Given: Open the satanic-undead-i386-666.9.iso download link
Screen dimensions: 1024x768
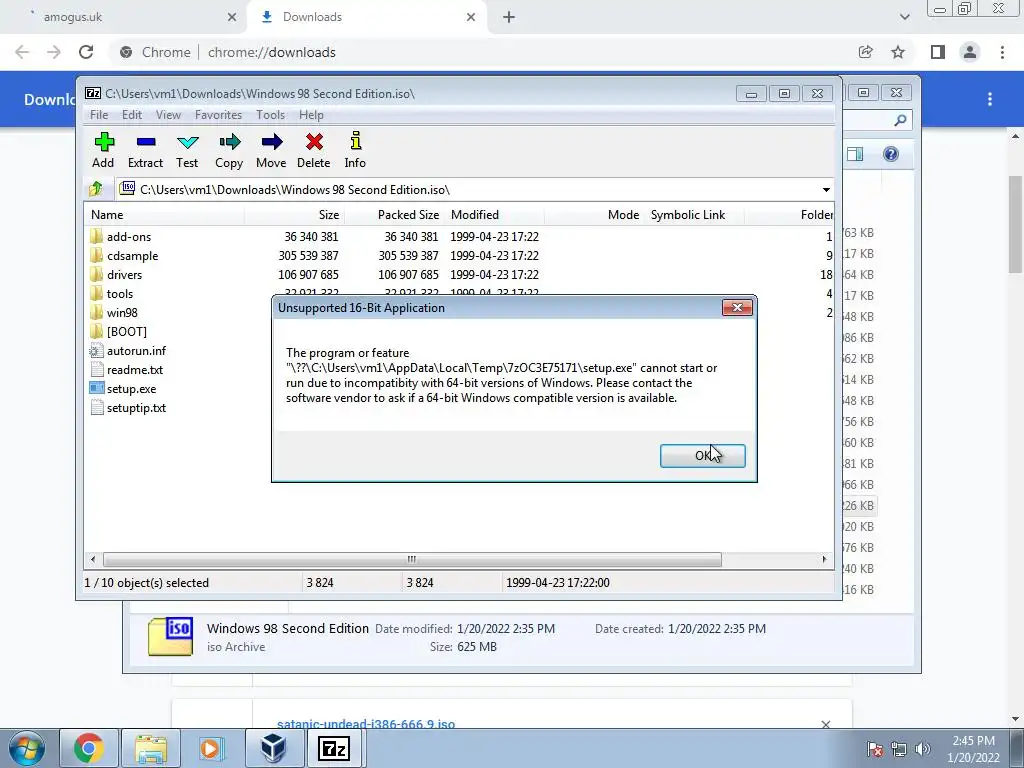Looking at the screenshot, I should (366, 724).
